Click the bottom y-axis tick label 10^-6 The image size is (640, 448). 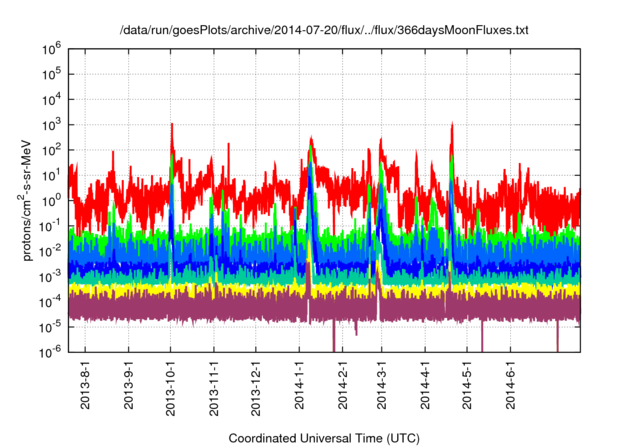pyautogui.click(x=50, y=352)
